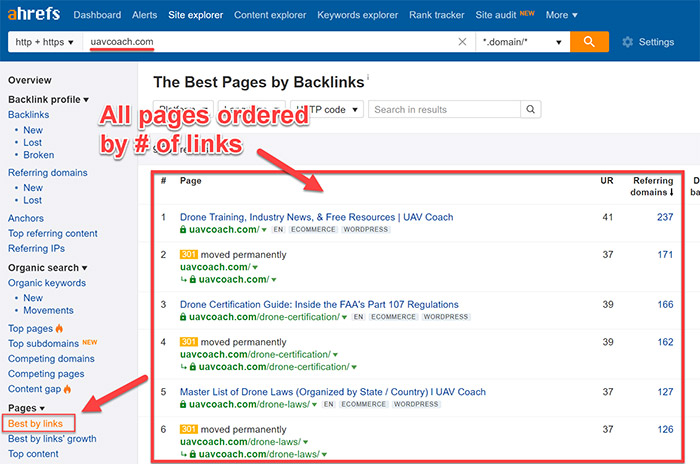Select Best by links in sidebar

click(35, 423)
